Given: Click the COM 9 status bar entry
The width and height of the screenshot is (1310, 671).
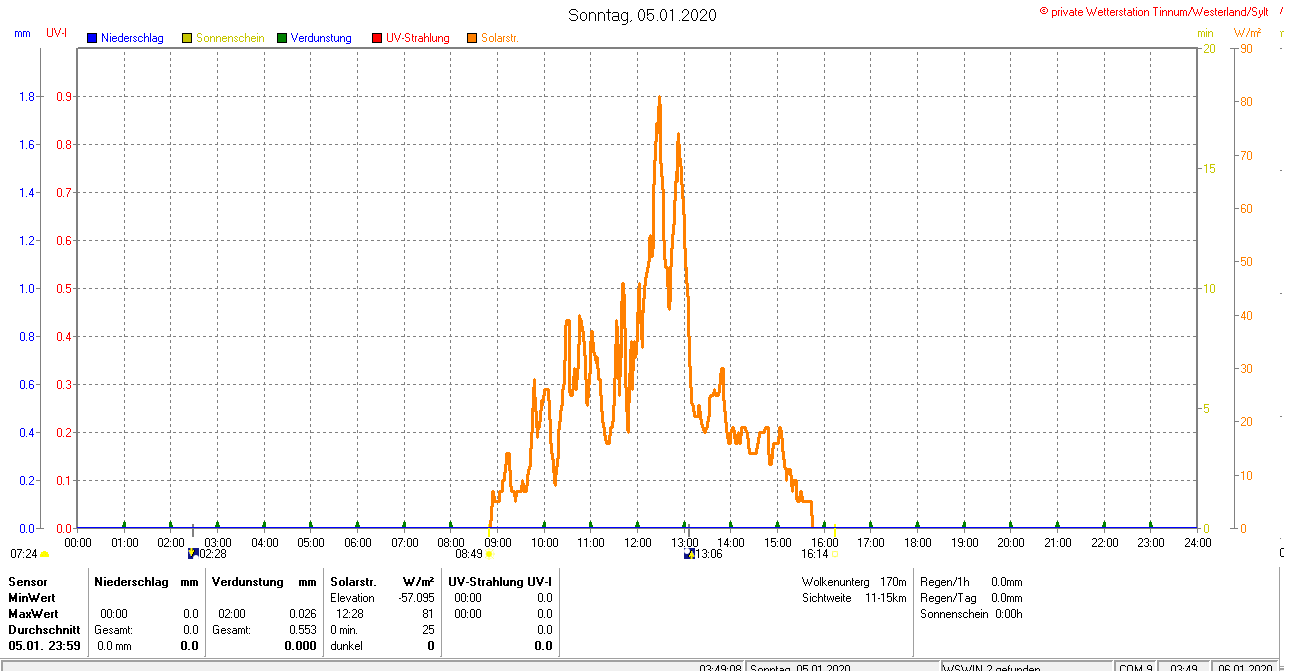Looking at the screenshot, I should tap(1135, 667).
